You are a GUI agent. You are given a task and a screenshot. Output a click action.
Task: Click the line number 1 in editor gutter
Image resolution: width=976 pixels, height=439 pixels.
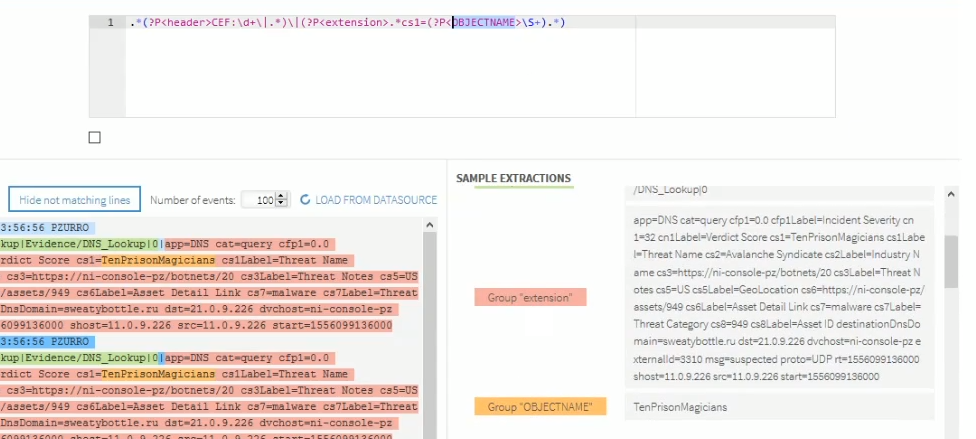(x=111, y=22)
